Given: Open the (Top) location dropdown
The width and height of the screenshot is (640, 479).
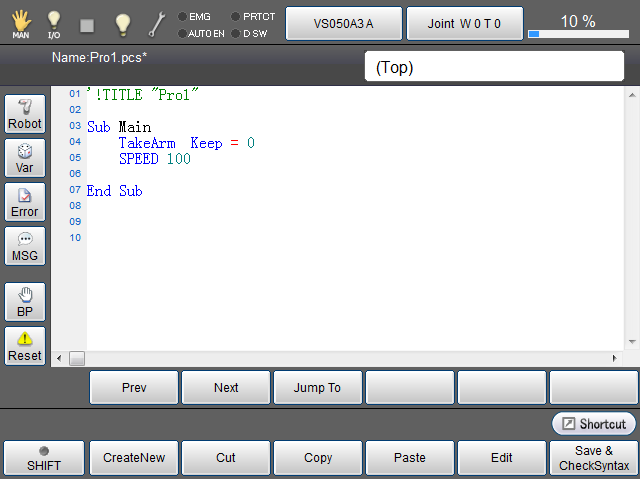Looking at the screenshot, I should pos(494,67).
